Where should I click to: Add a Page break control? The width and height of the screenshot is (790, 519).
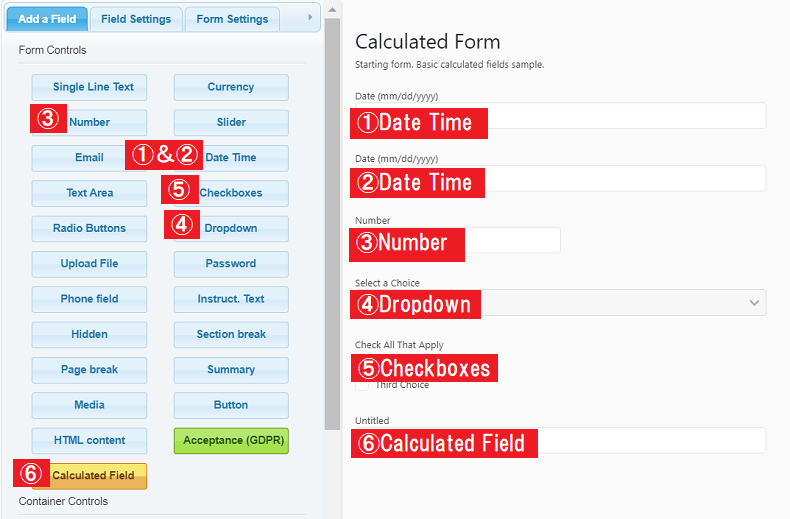click(89, 369)
